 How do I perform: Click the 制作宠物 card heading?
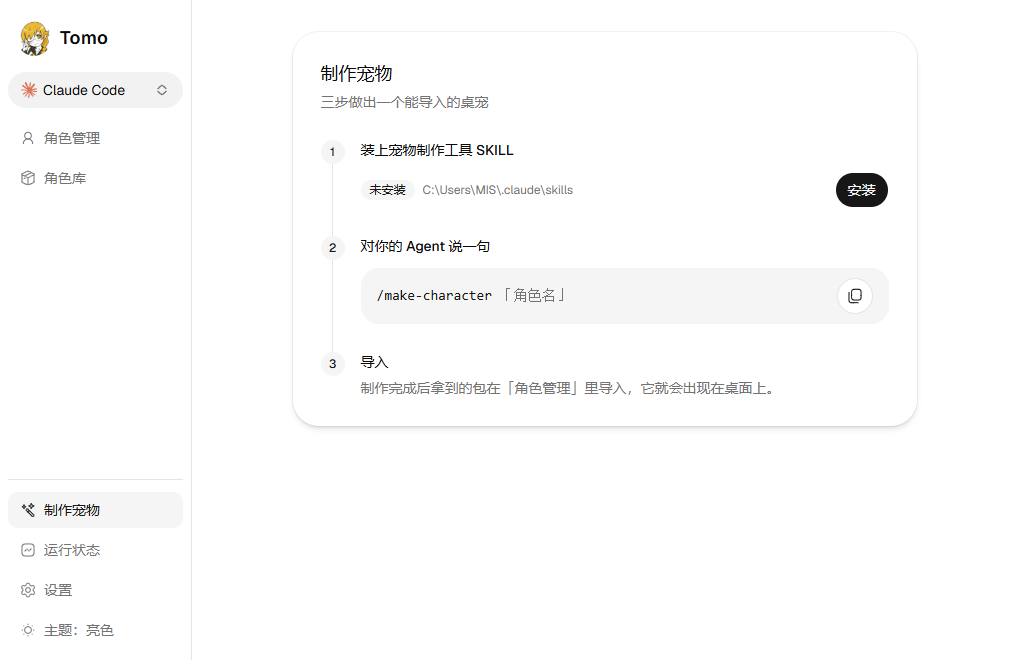pyautogui.click(x=356, y=73)
